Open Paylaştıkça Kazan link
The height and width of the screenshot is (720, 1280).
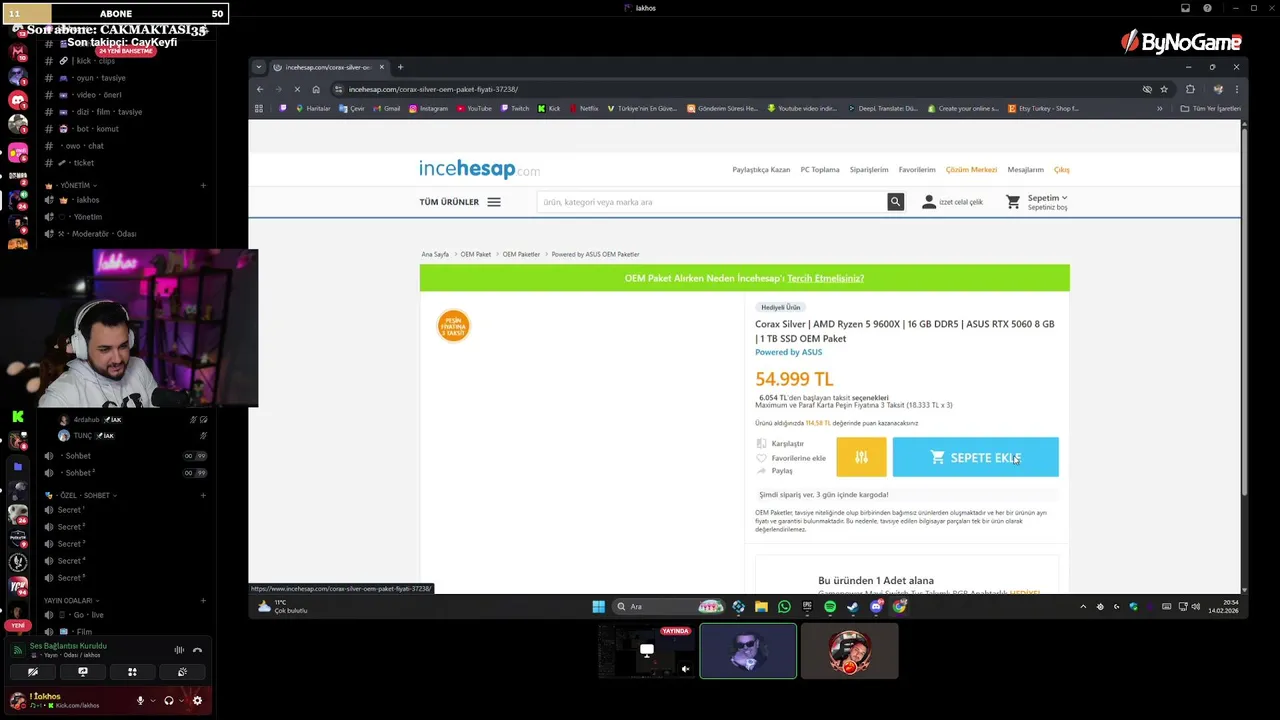coord(761,170)
